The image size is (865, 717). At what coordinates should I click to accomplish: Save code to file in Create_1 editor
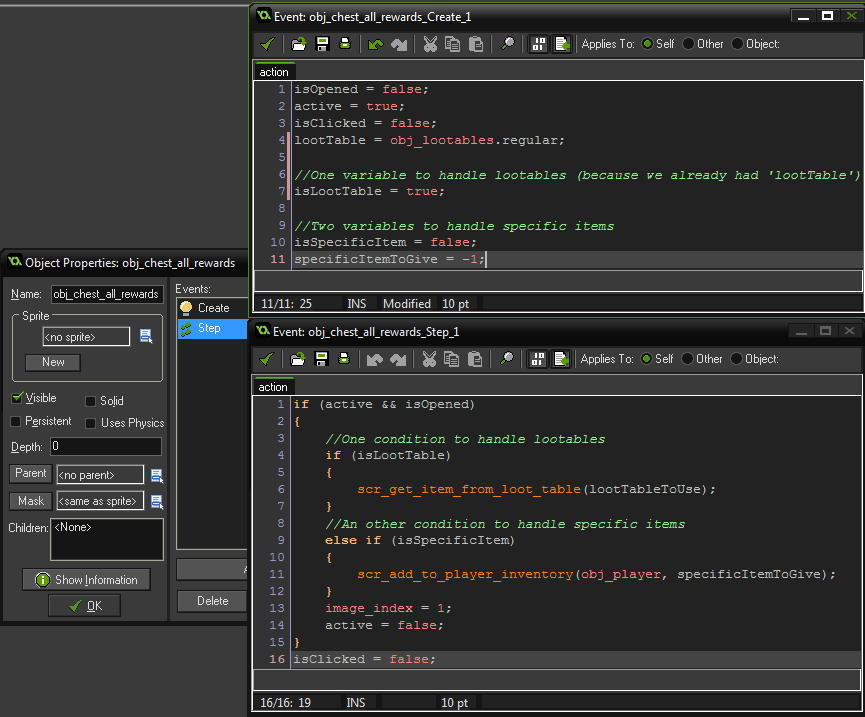[322, 44]
